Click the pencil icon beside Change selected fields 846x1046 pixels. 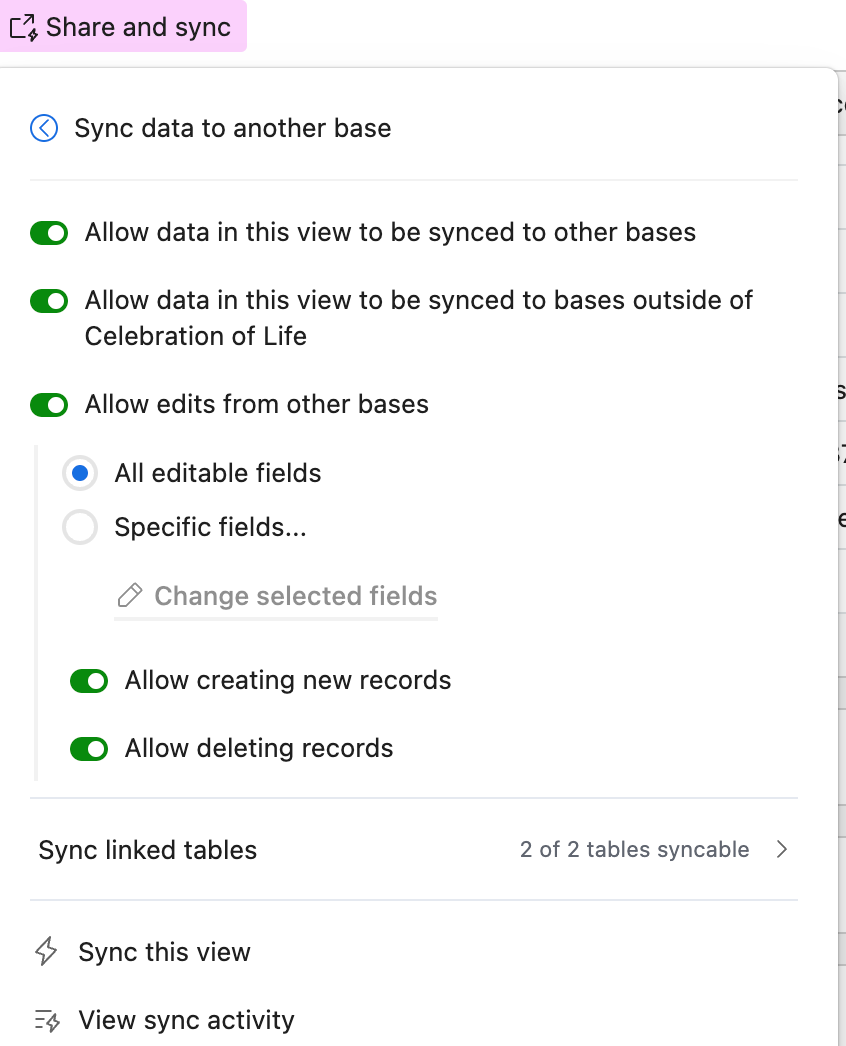[129, 596]
